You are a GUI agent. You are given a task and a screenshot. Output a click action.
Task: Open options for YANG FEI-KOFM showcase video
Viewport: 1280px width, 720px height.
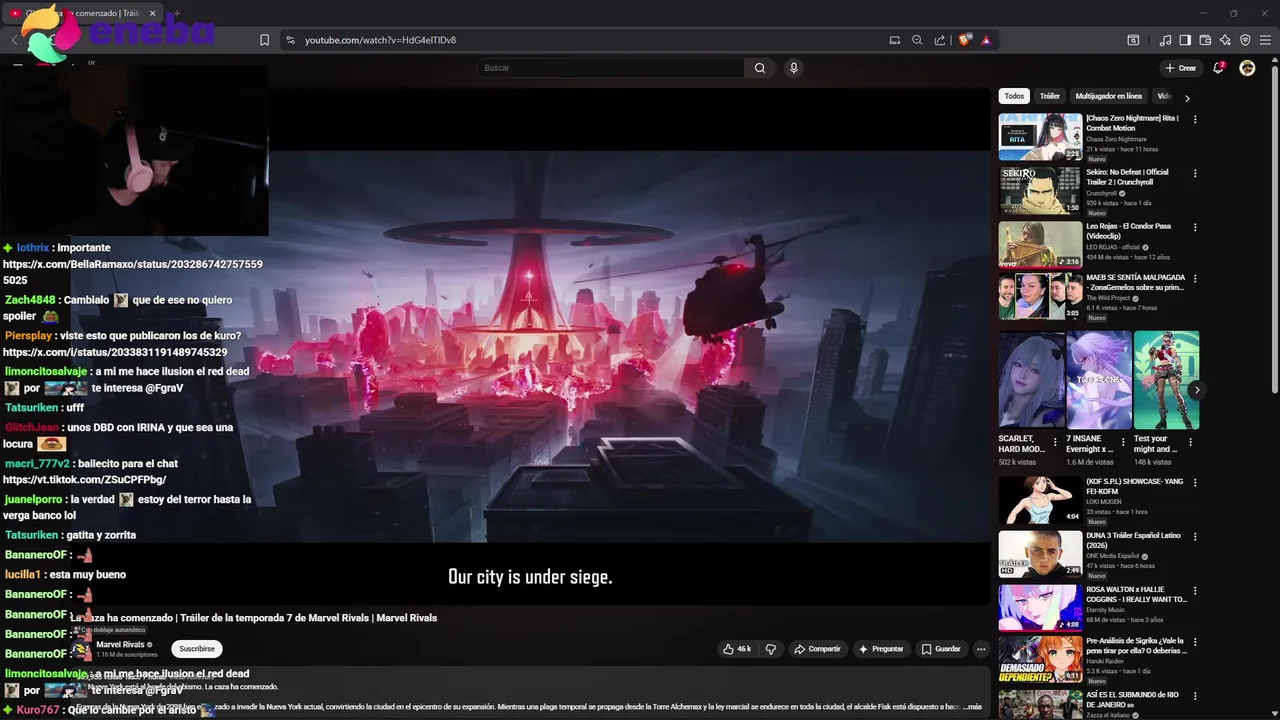pyautogui.click(x=1195, y=482)
